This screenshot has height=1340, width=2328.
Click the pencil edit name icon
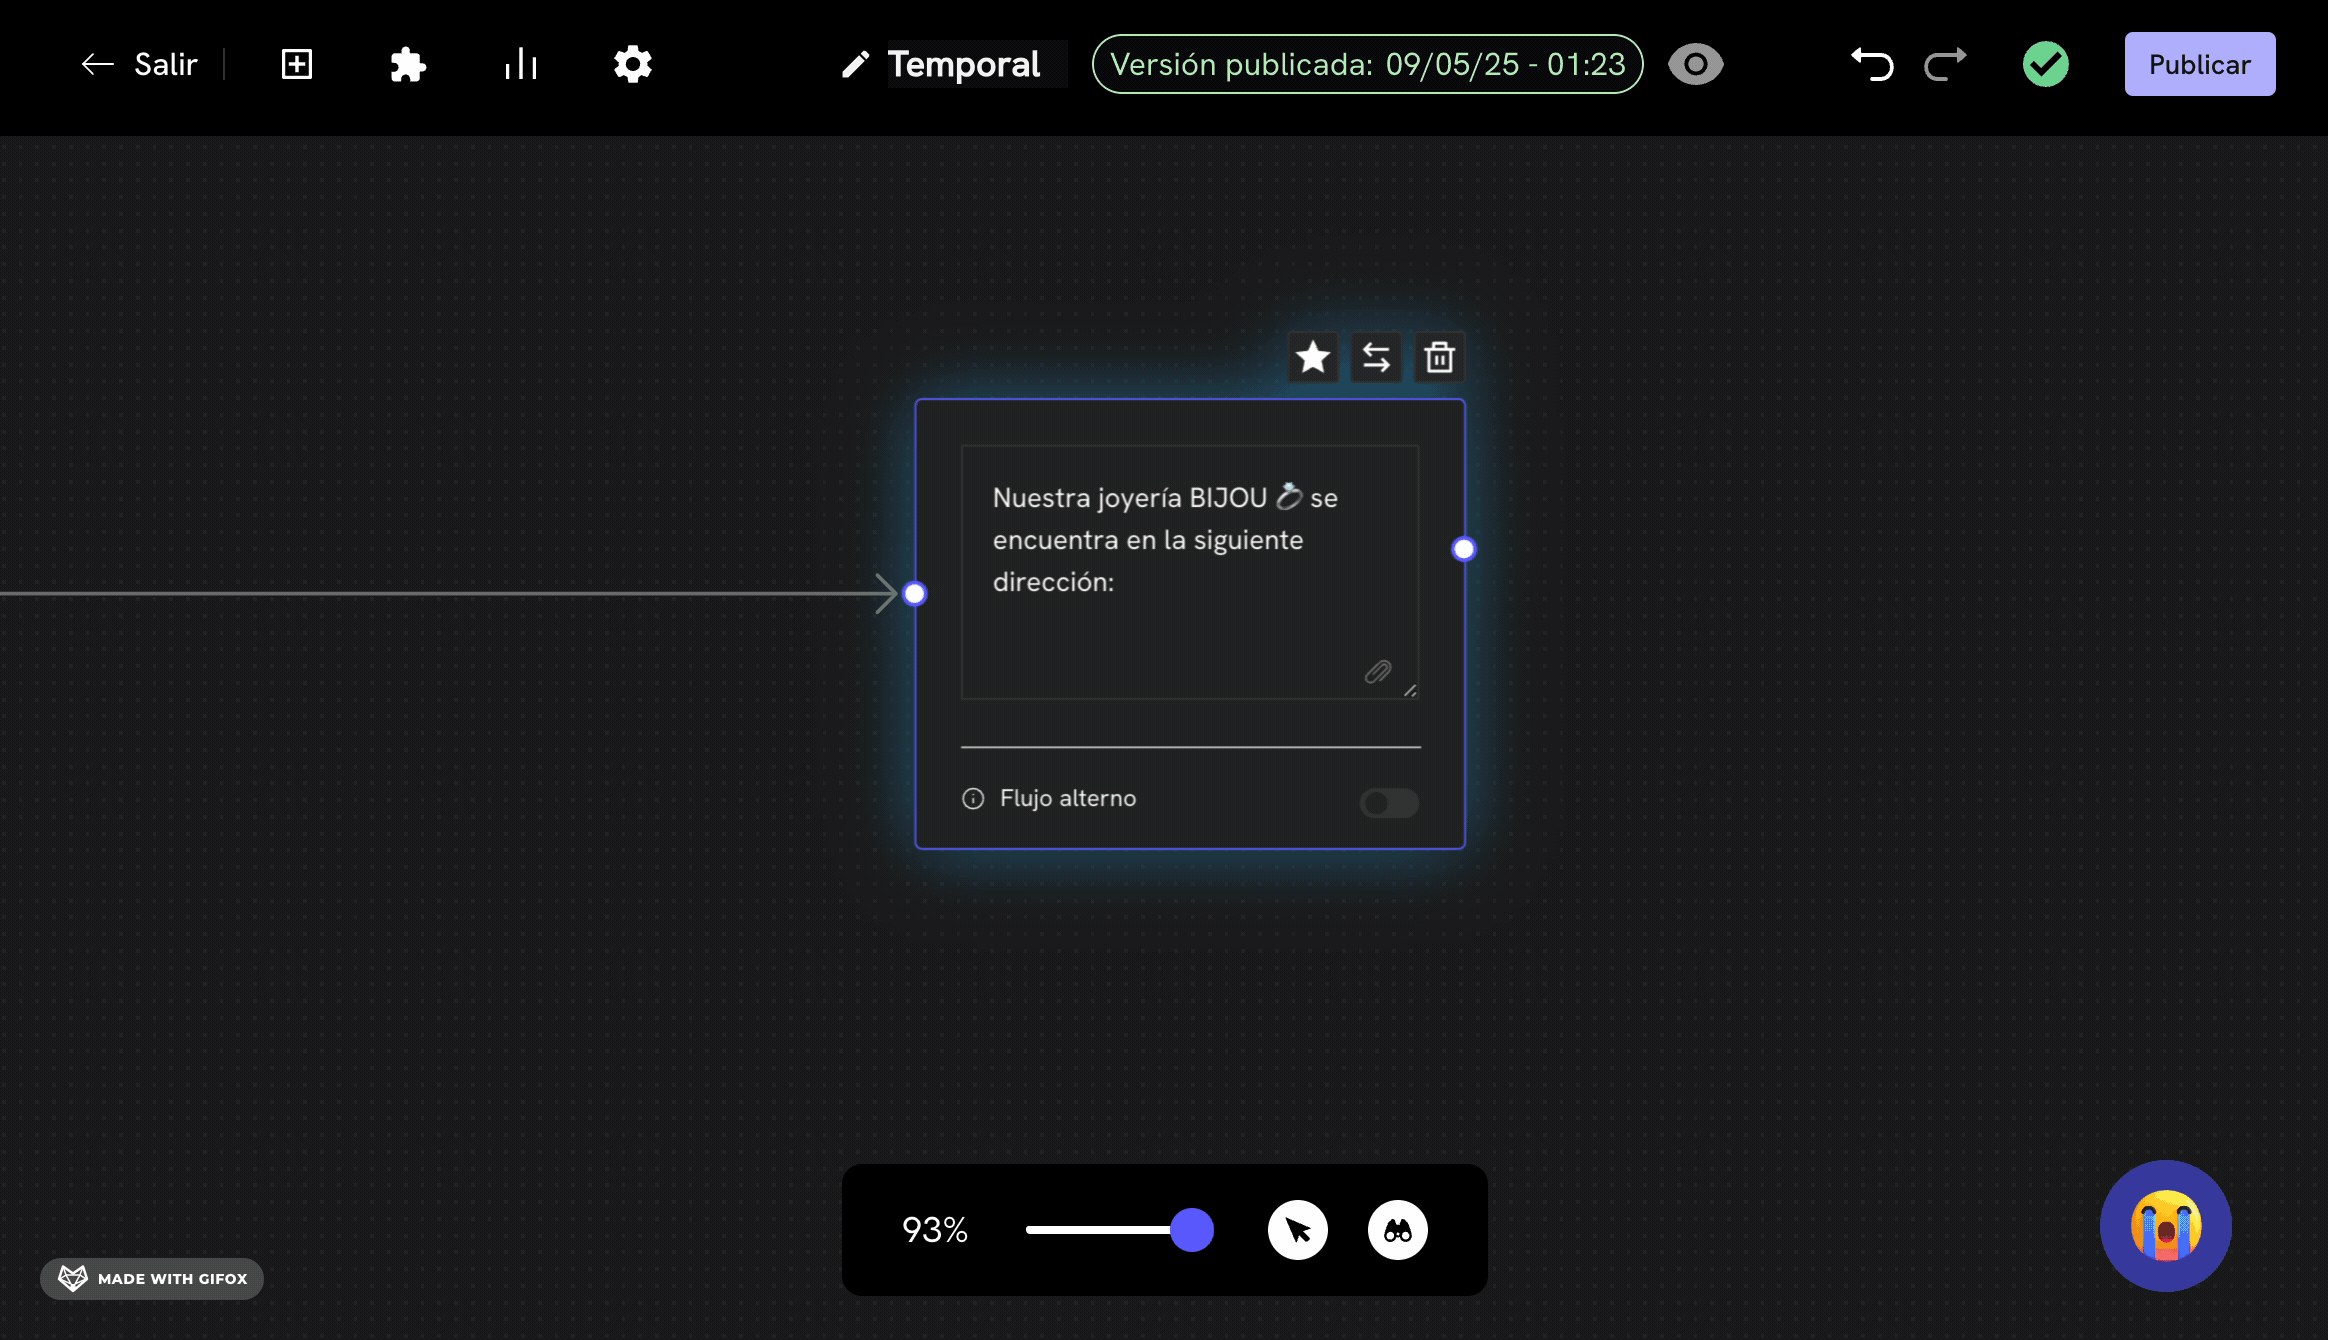click(x=855, y=65)
